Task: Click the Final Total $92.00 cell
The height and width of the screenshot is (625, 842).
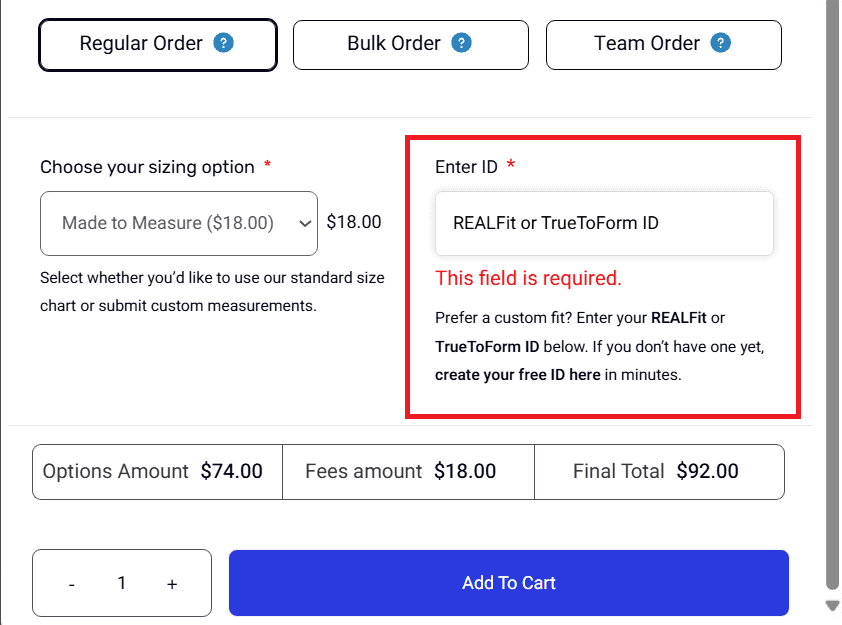Action: [659, 472]
